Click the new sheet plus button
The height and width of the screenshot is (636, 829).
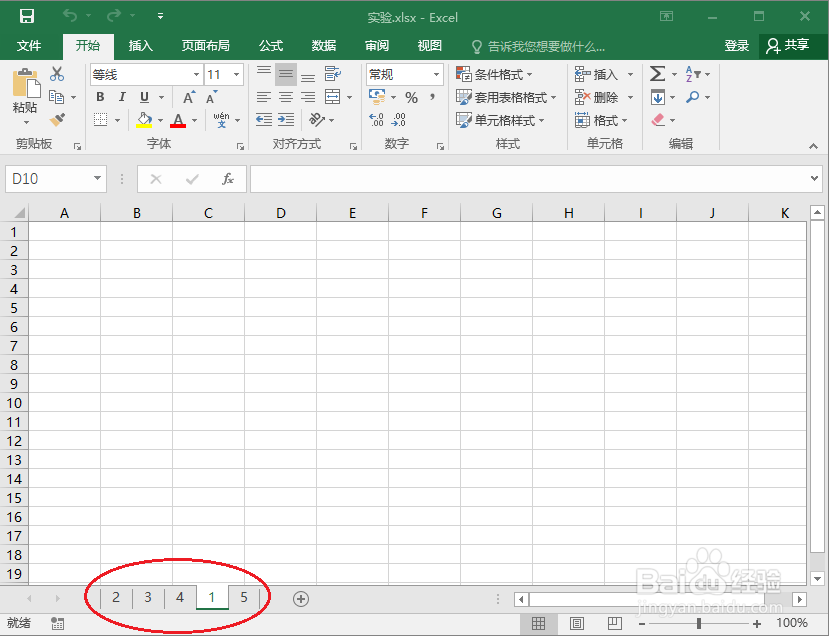tap(300, 598)
